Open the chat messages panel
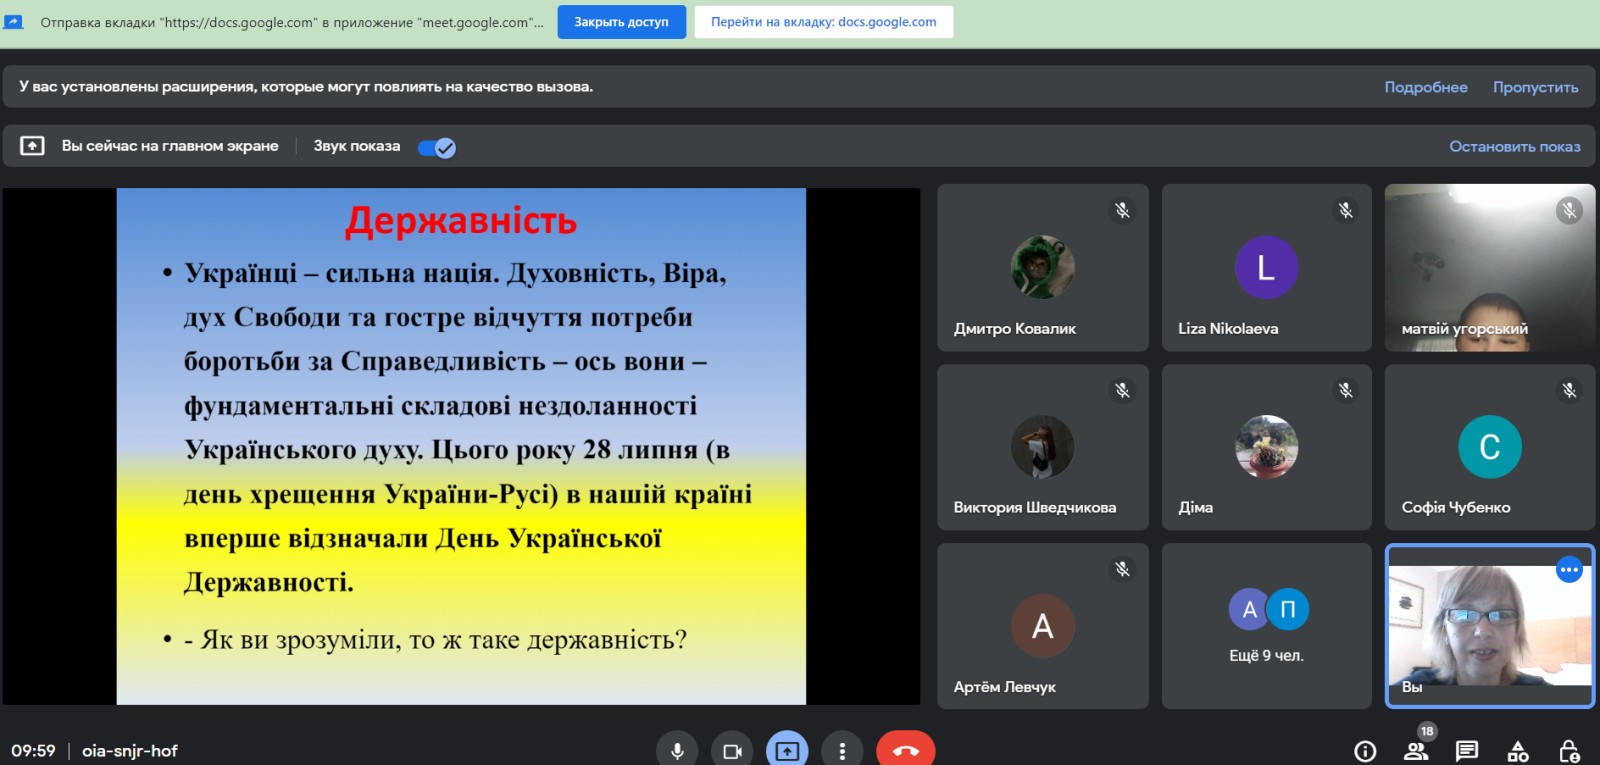Viewport: 1600px width, 765px height. 1467,751
